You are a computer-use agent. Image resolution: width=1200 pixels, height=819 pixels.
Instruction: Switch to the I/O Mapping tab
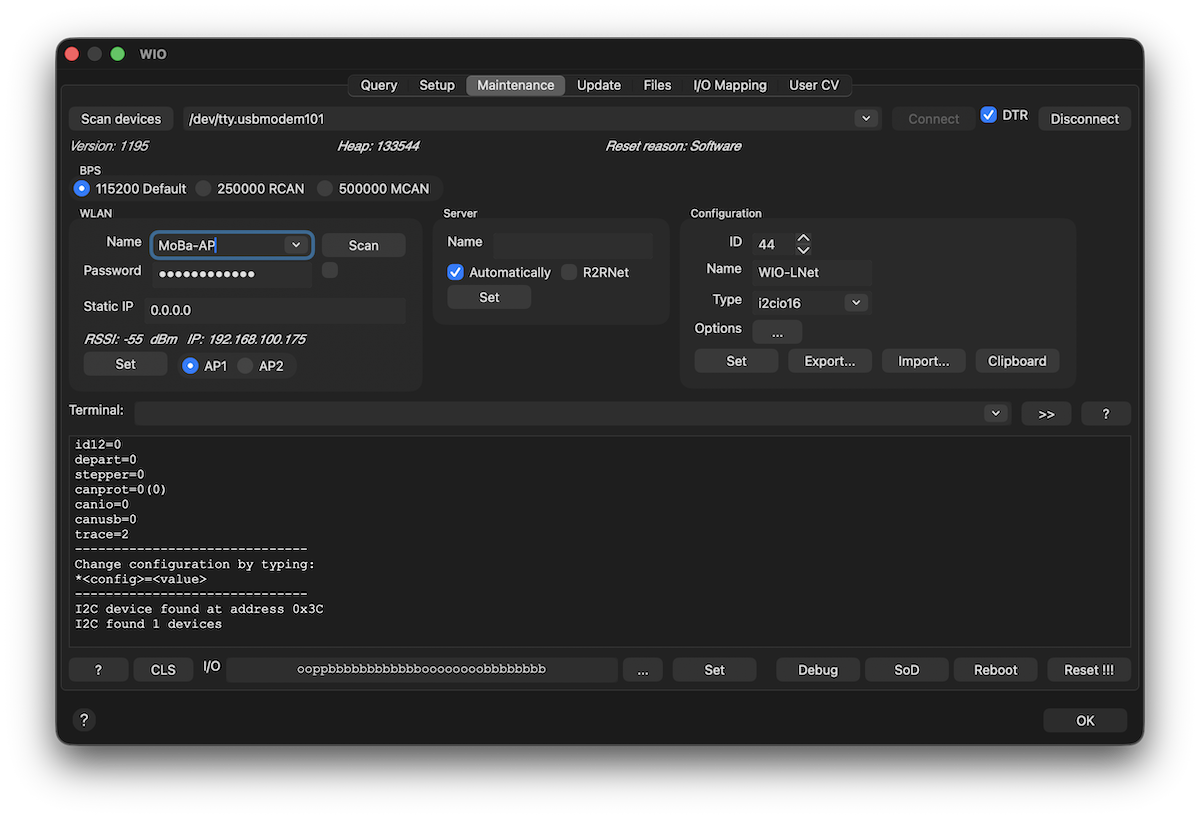tap(729, 85)
